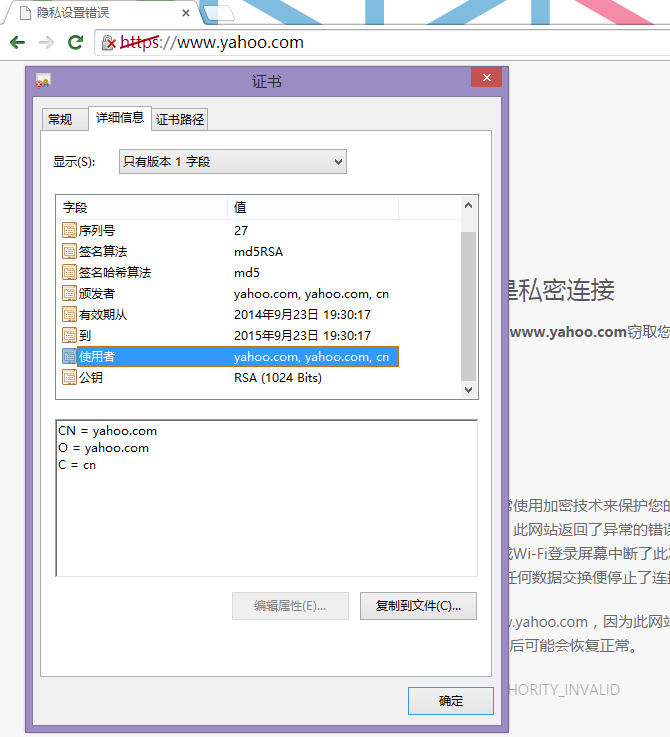
Task: Click the 2015年9月23日 expiry date value
Action: click(x=302, y=336)
